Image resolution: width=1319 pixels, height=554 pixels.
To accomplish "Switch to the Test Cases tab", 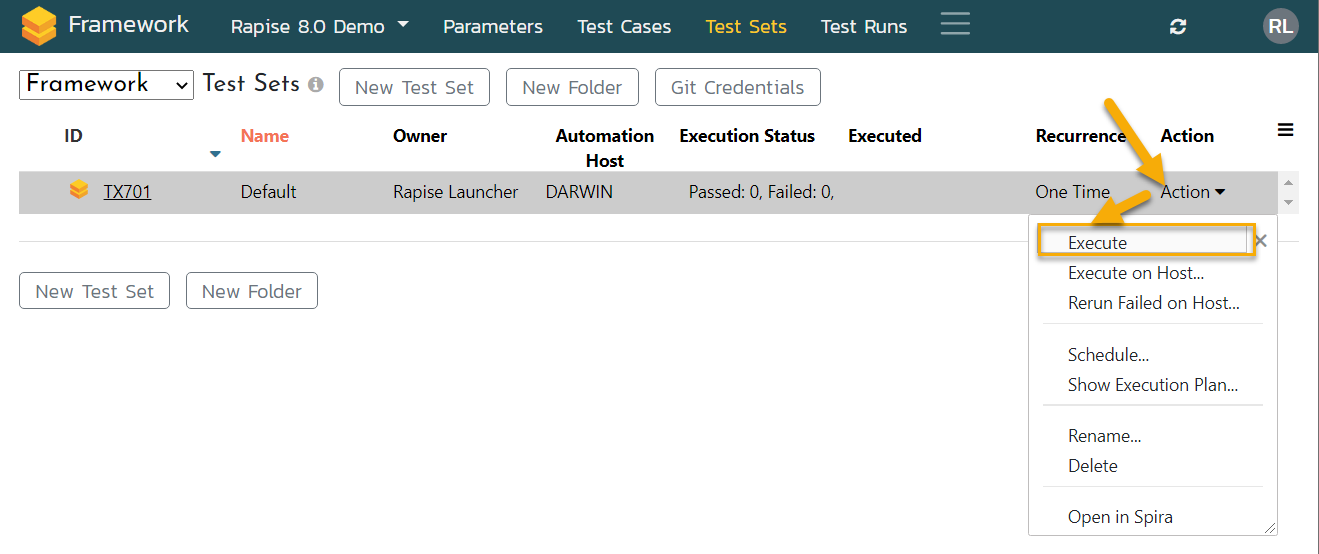I will pyautogui.click(x=624, y=27).
